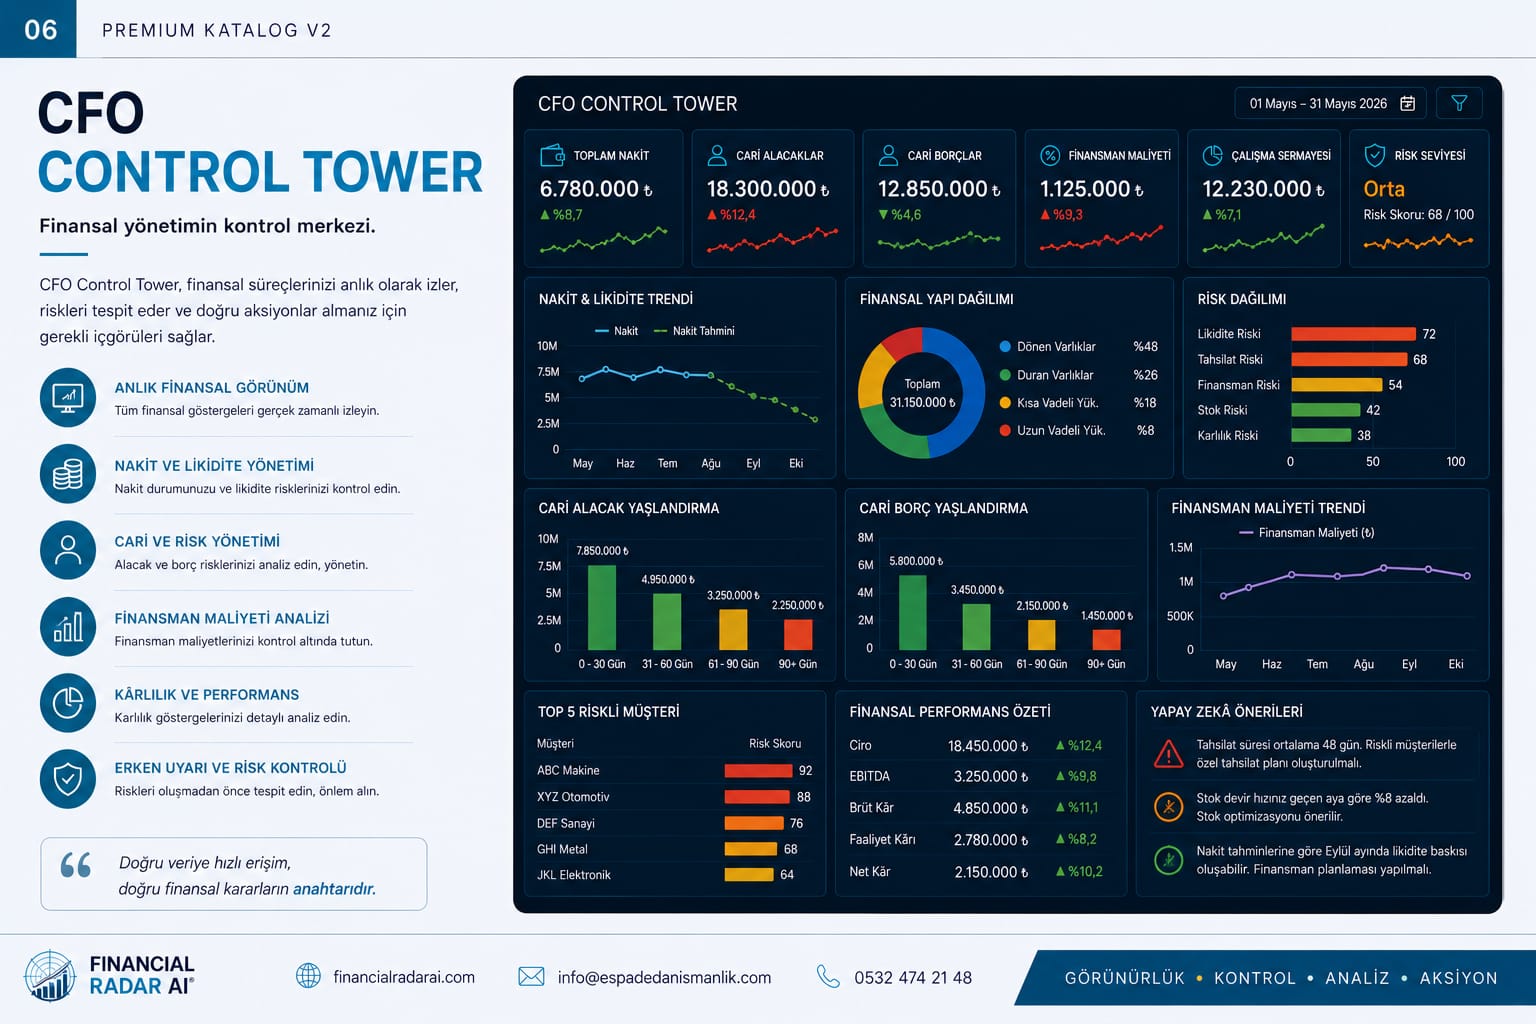Screen dimensions: 1536x1024
Task: Click the Financial Radar AI logo
Action: [x=110, y=976]
